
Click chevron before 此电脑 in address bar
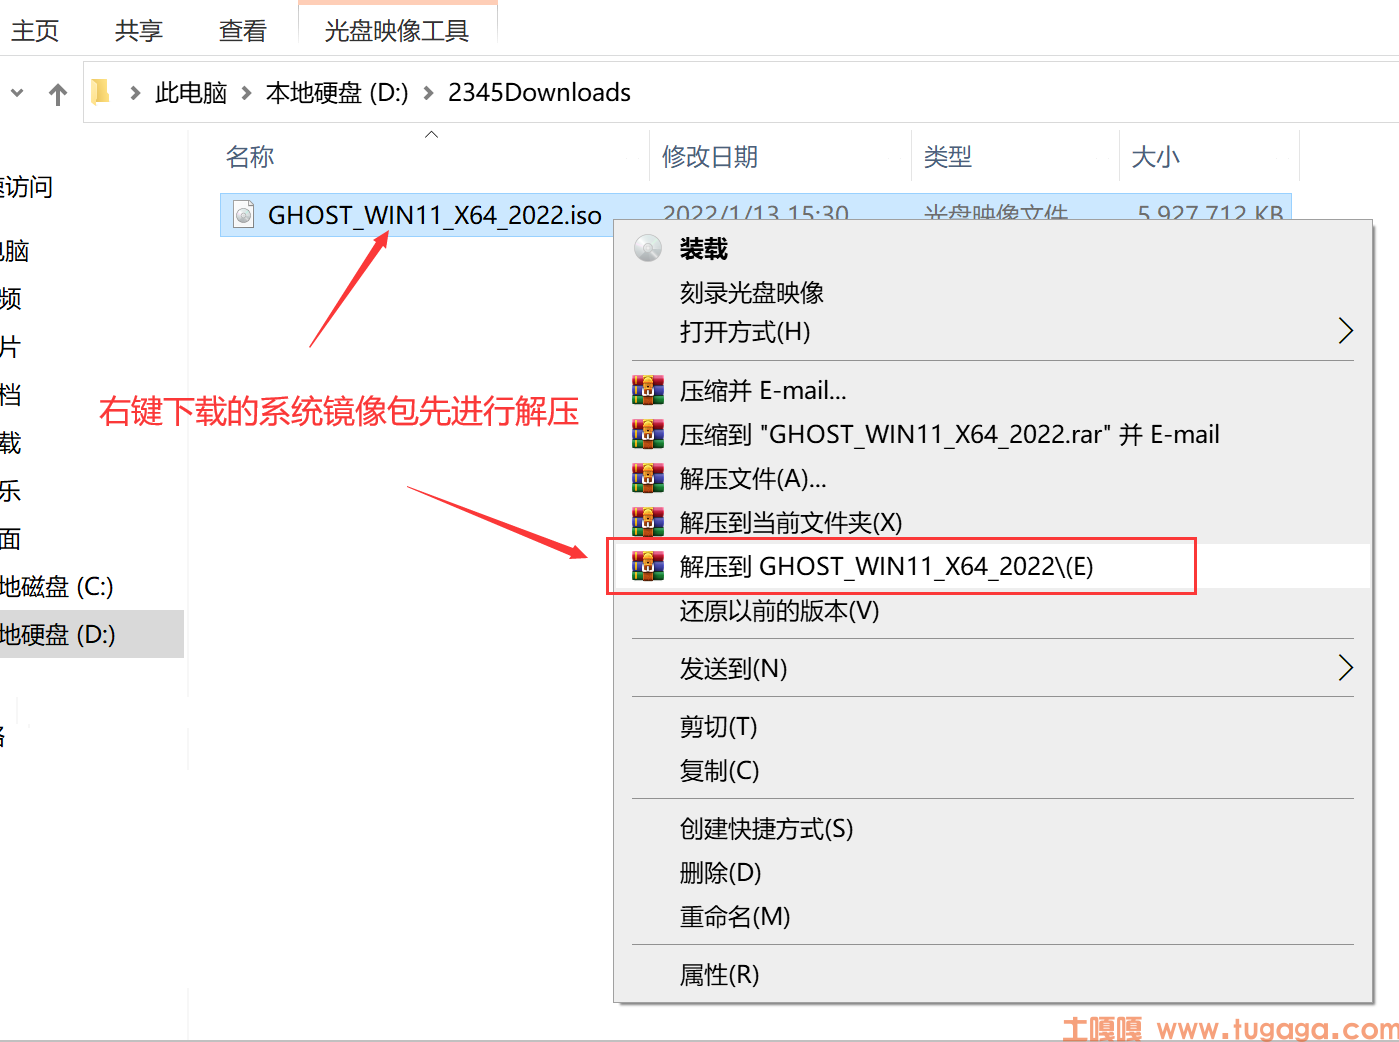(x=135, y=93)
